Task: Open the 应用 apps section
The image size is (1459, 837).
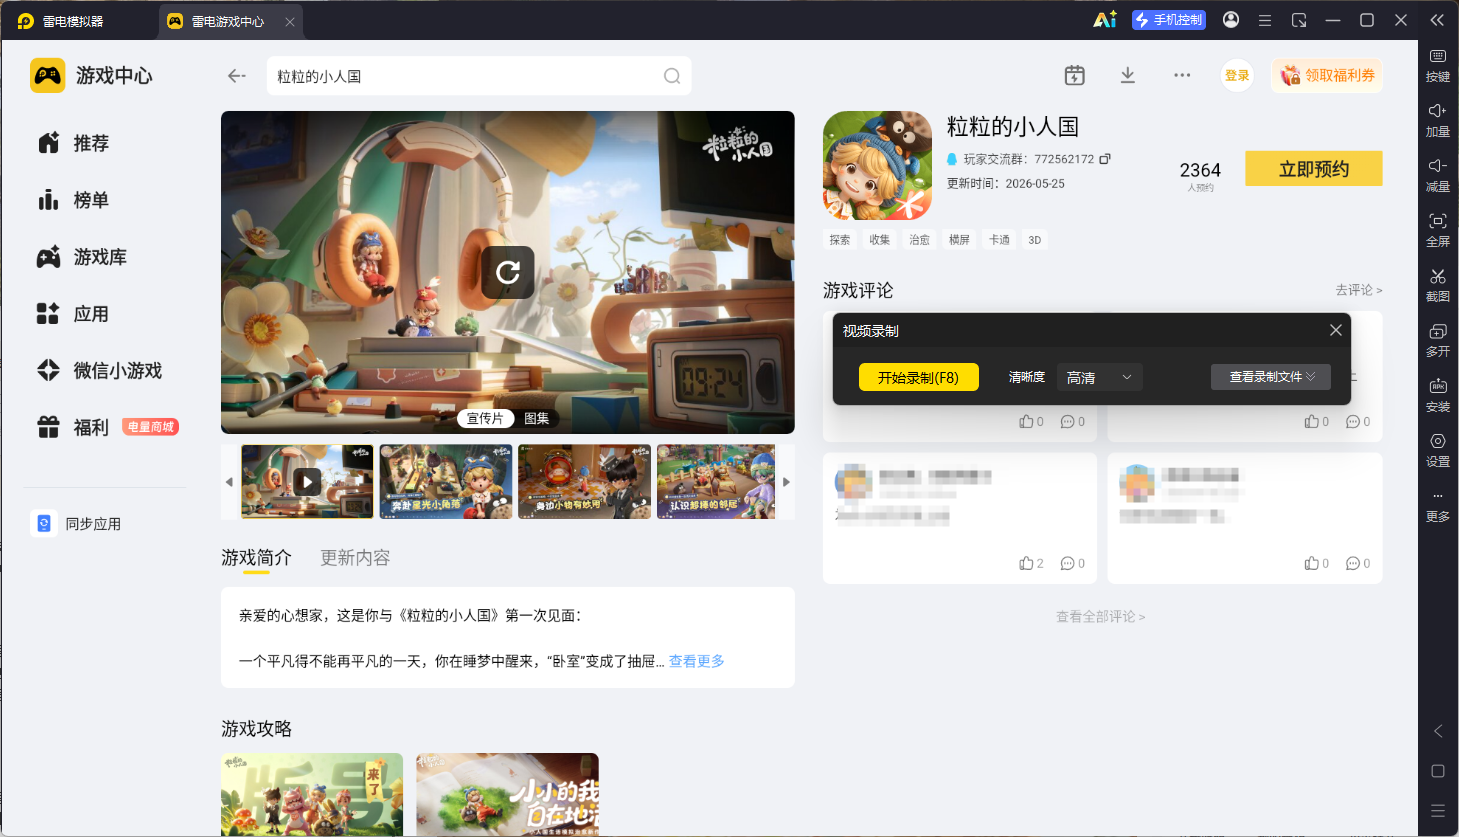Action: pos(73,314)
